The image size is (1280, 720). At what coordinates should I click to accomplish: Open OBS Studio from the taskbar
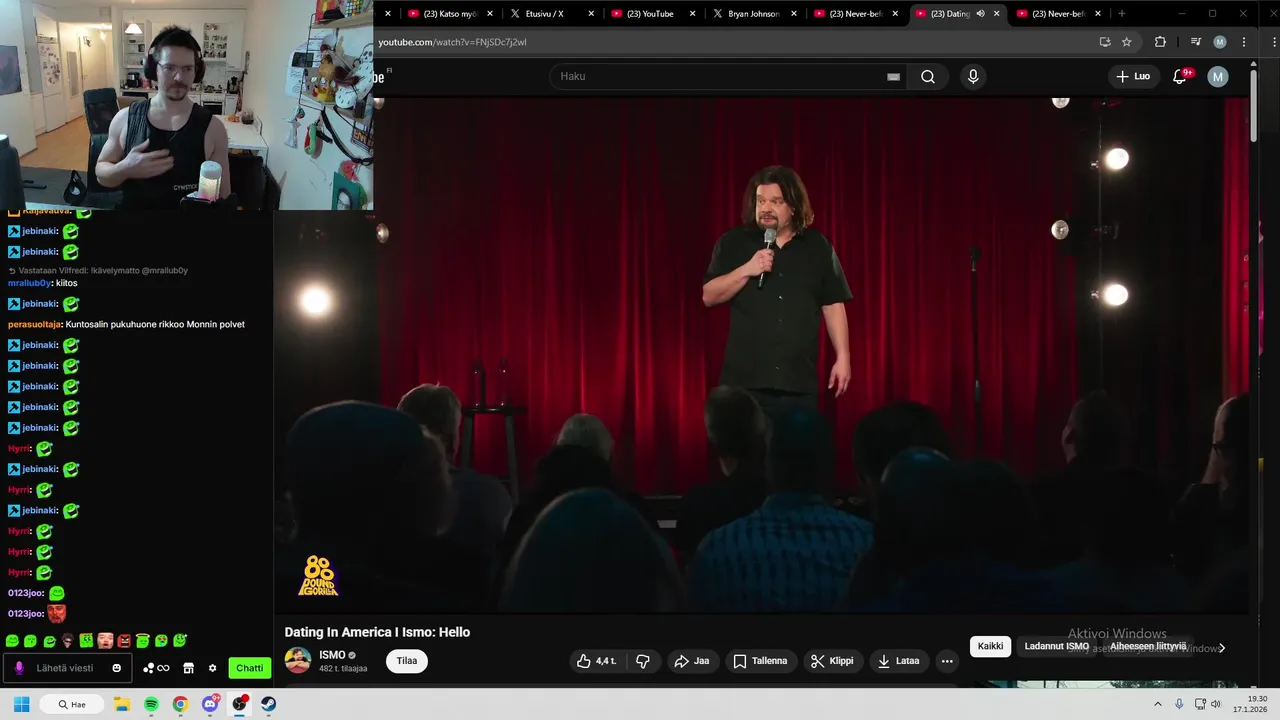point(240,704)
